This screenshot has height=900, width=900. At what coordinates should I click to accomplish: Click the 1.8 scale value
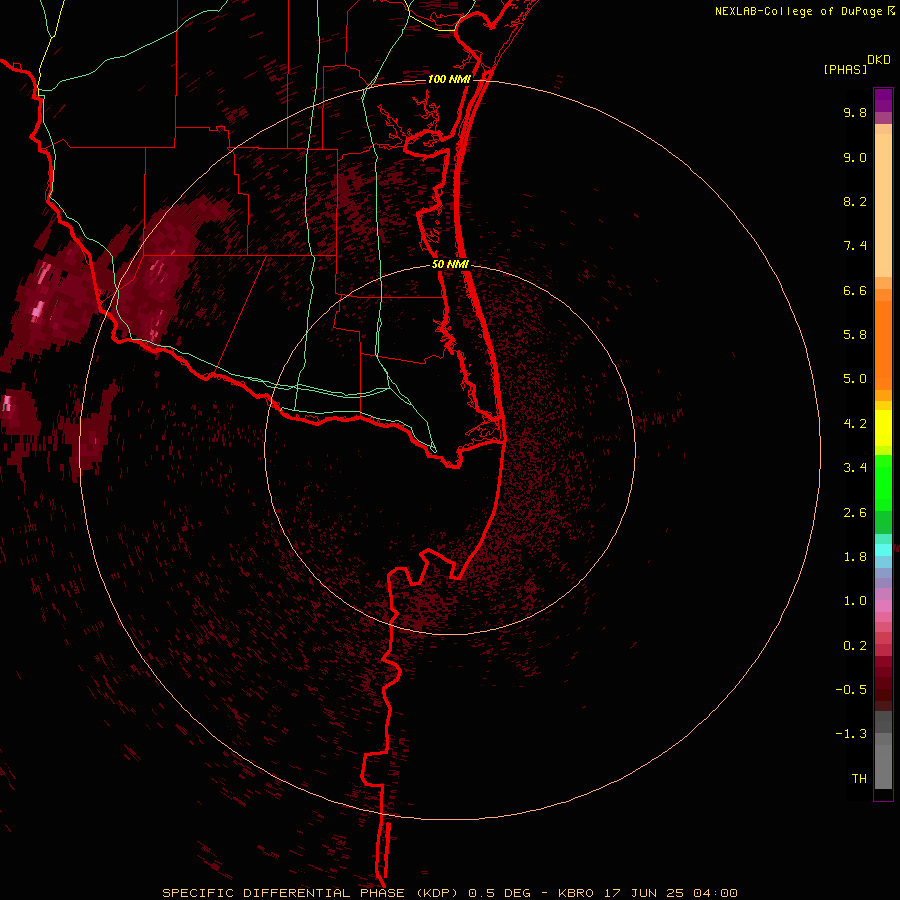coord(855,556)
